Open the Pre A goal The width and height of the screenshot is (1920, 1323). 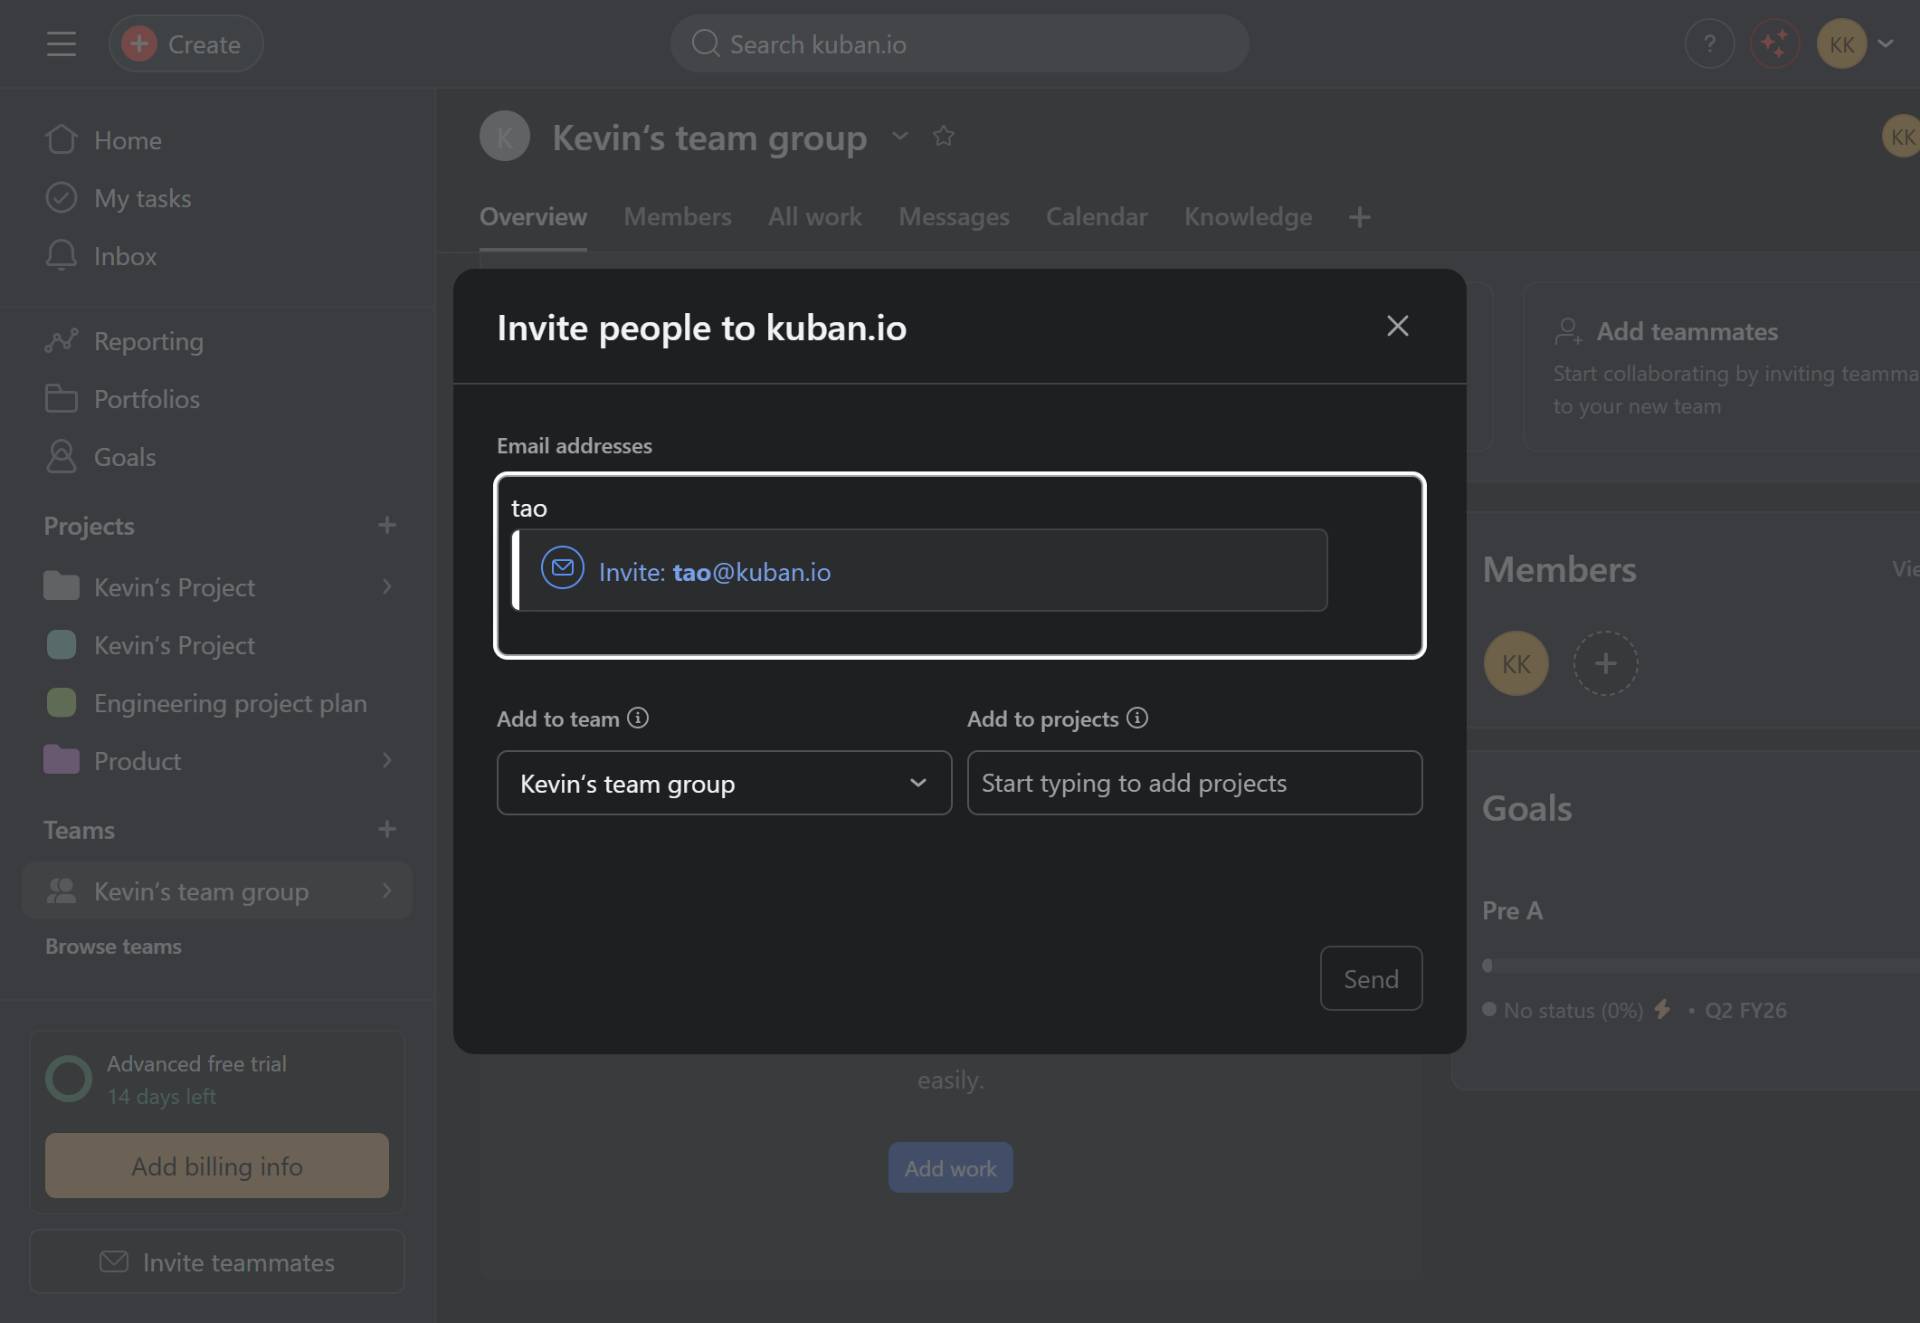coord(1512,911)
